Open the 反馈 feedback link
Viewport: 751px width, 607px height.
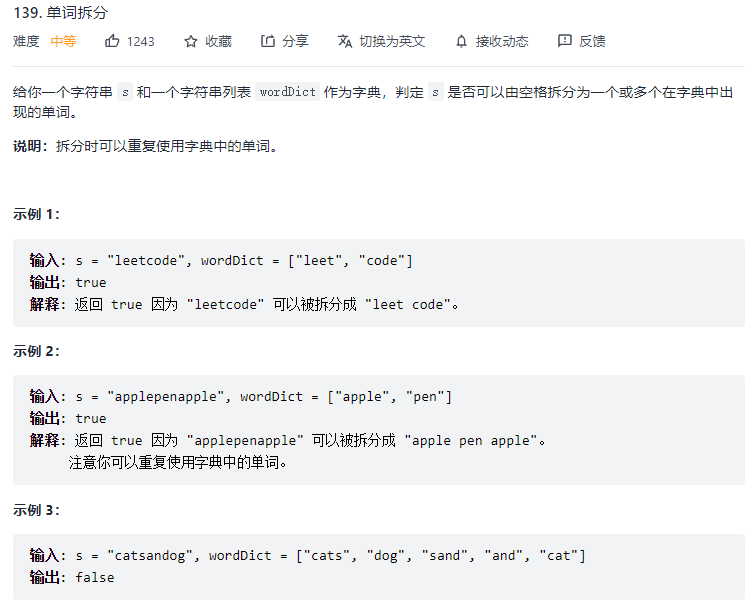pos(592,41)
